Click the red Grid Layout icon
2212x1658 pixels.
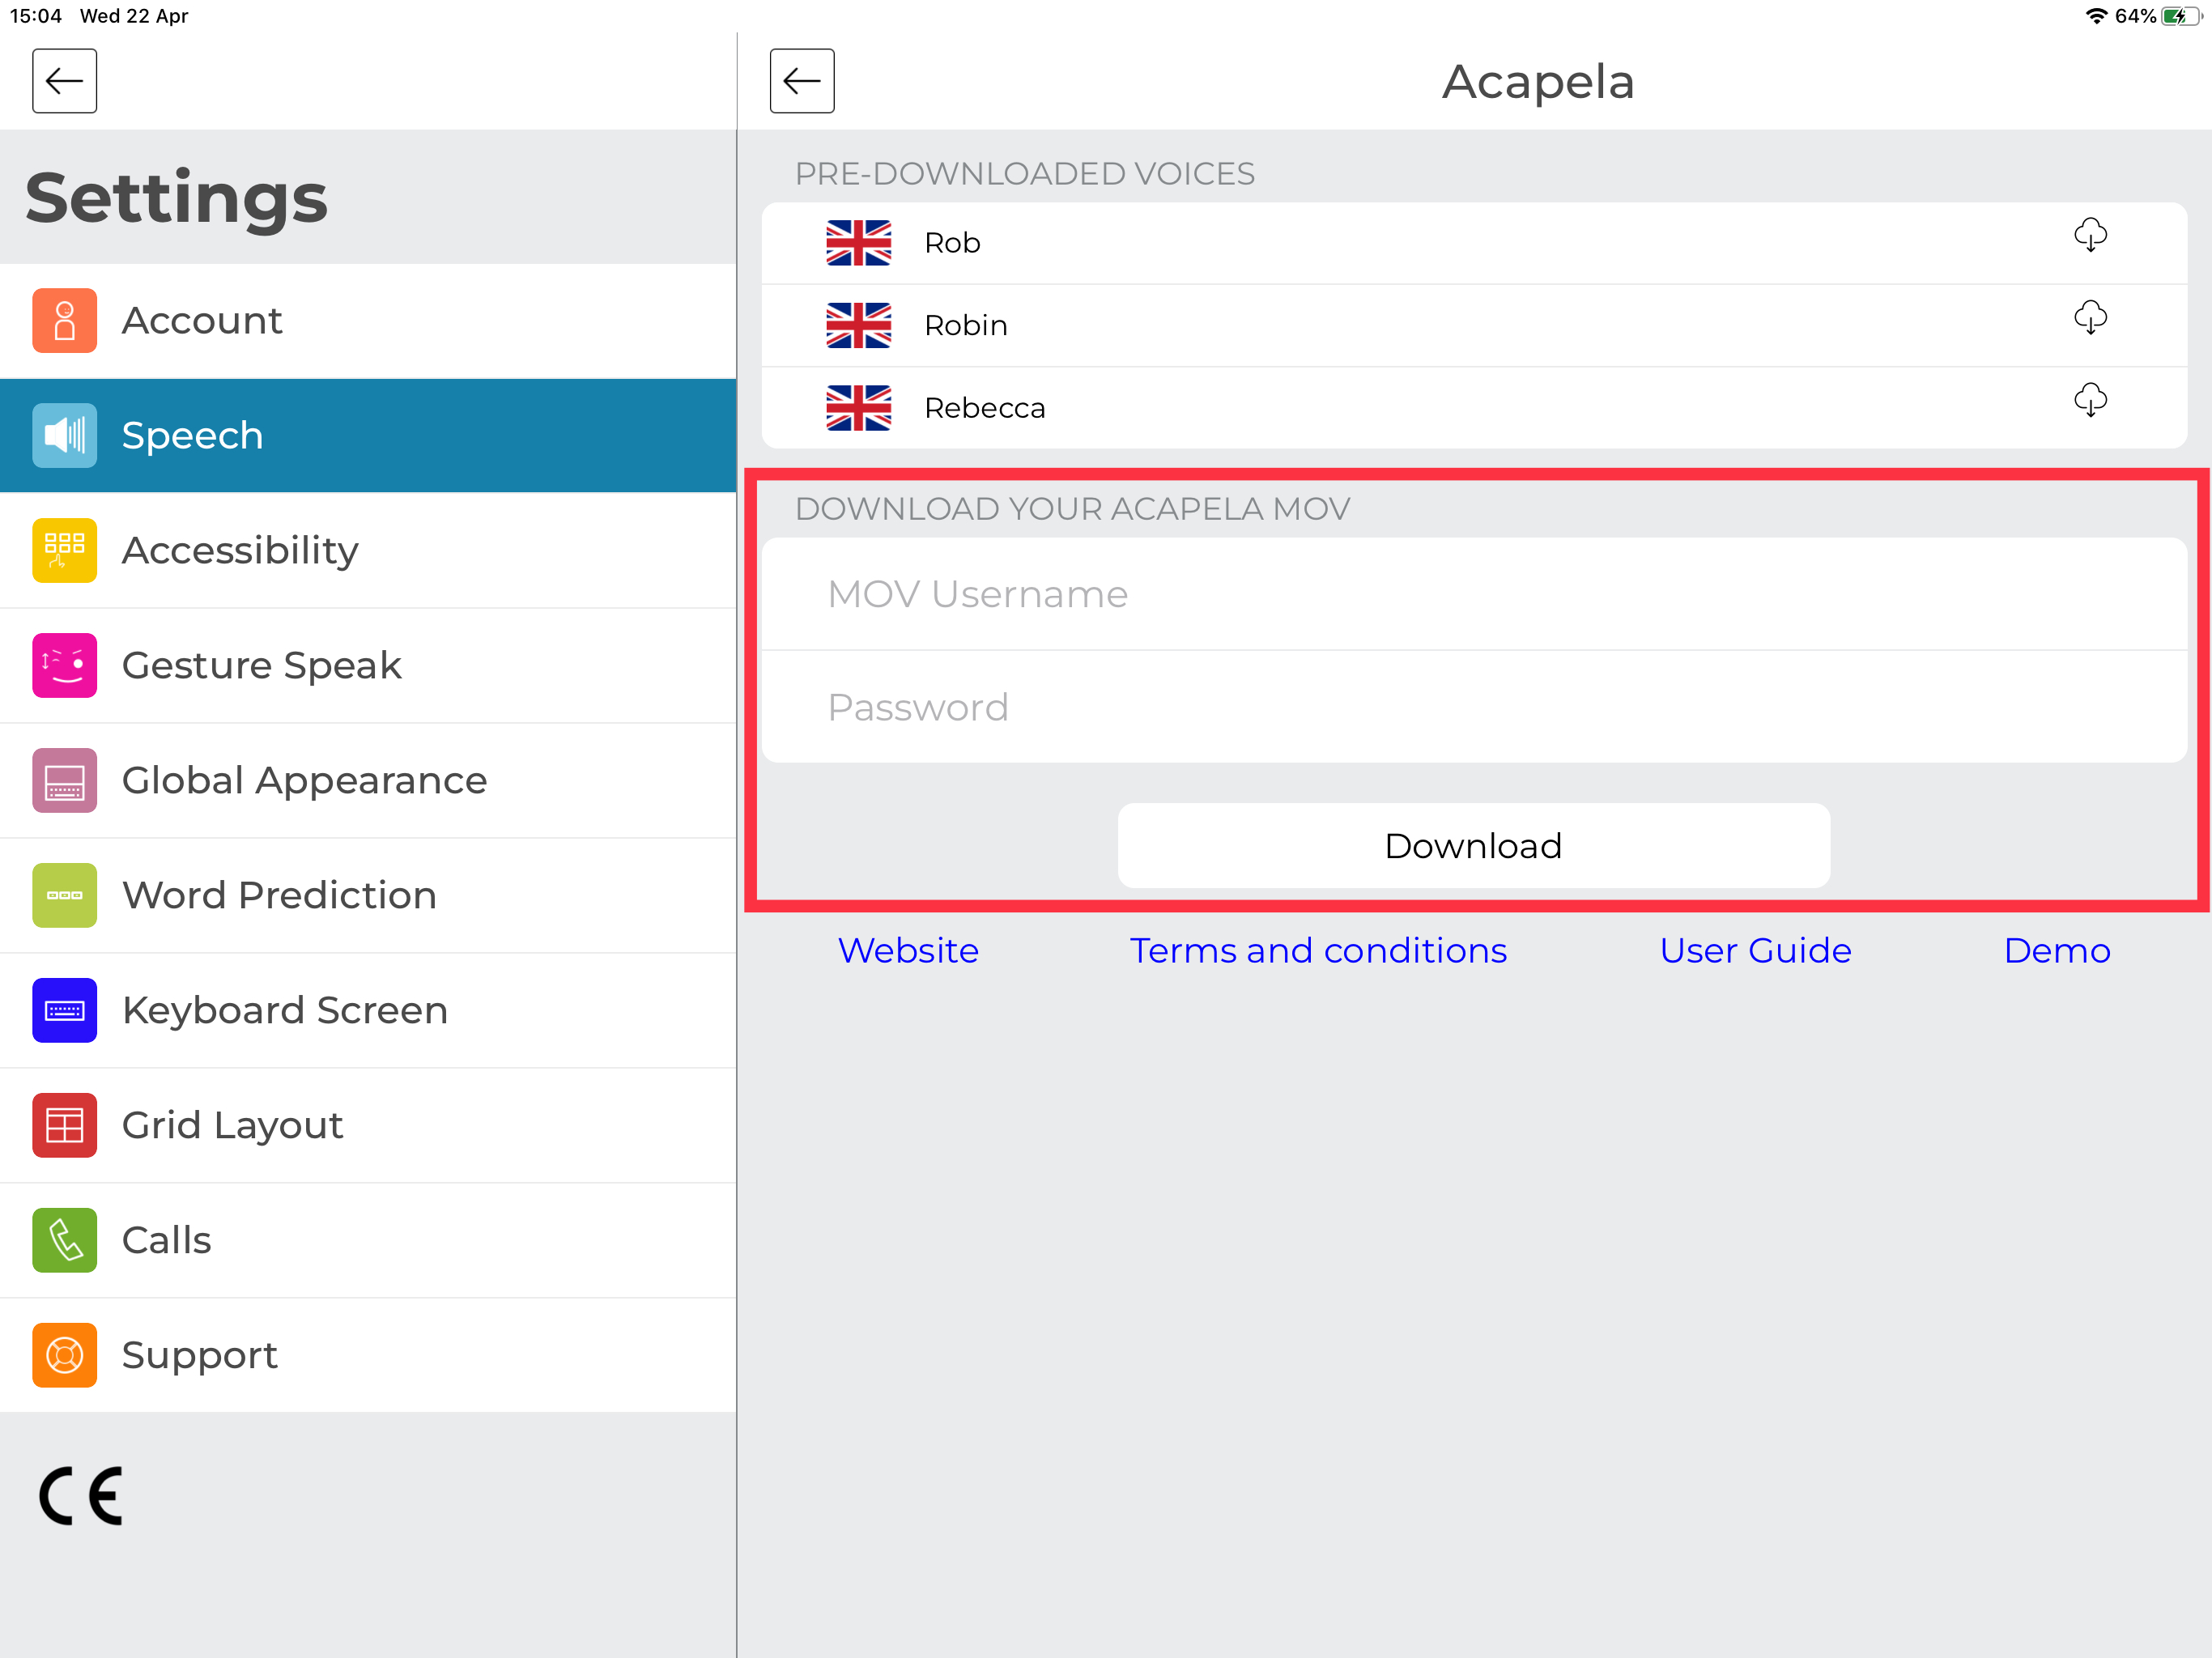pyautogui.click(x=64, y=1126)
